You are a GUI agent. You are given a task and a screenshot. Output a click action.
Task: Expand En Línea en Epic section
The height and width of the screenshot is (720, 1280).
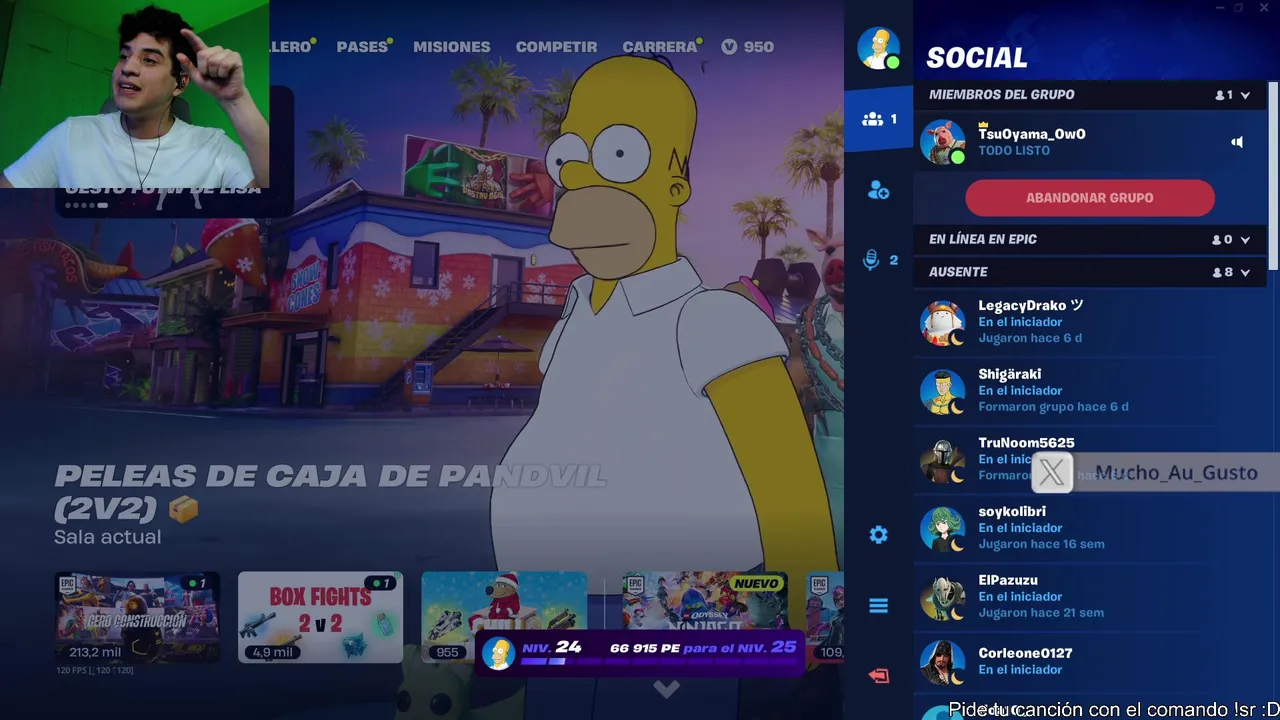point(1245,240)
